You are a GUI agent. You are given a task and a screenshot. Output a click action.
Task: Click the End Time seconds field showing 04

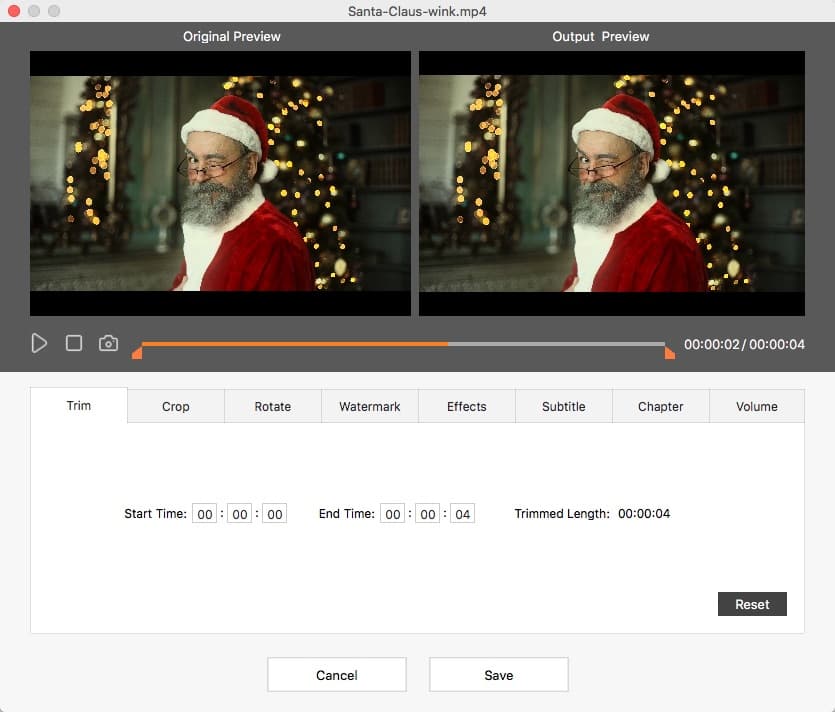(x=462, y=513)
